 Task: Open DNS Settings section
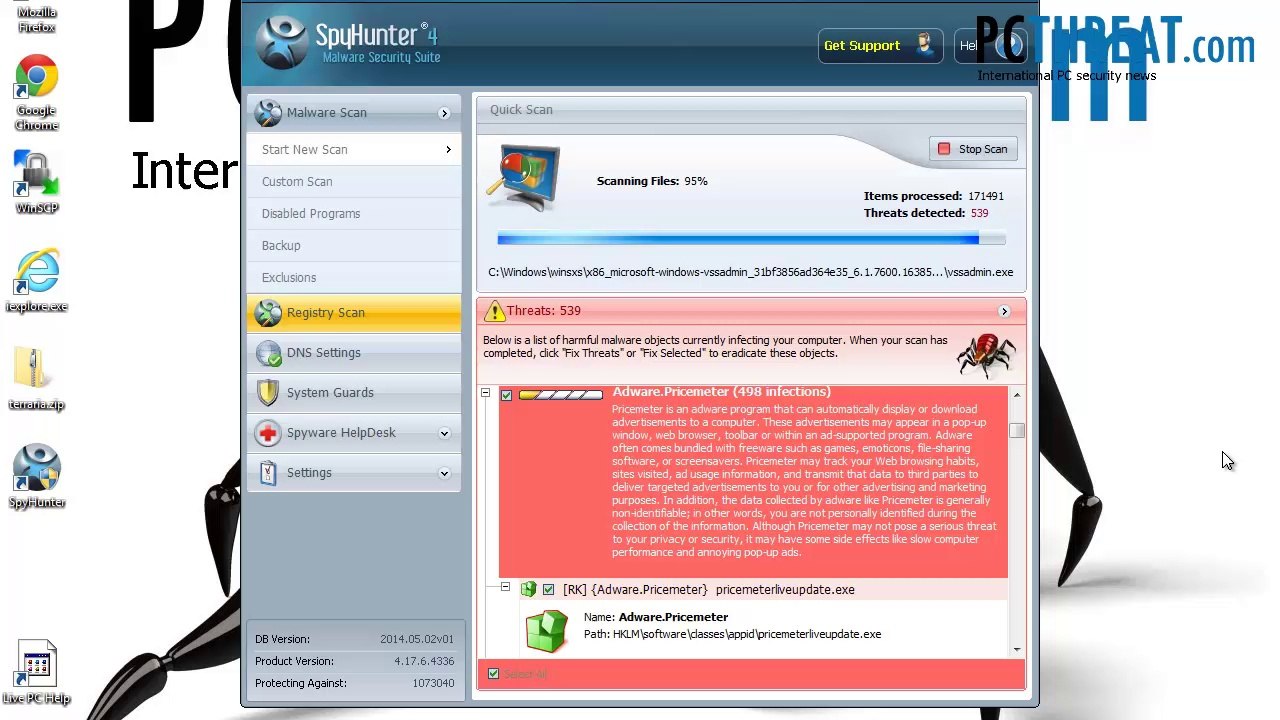354,353
